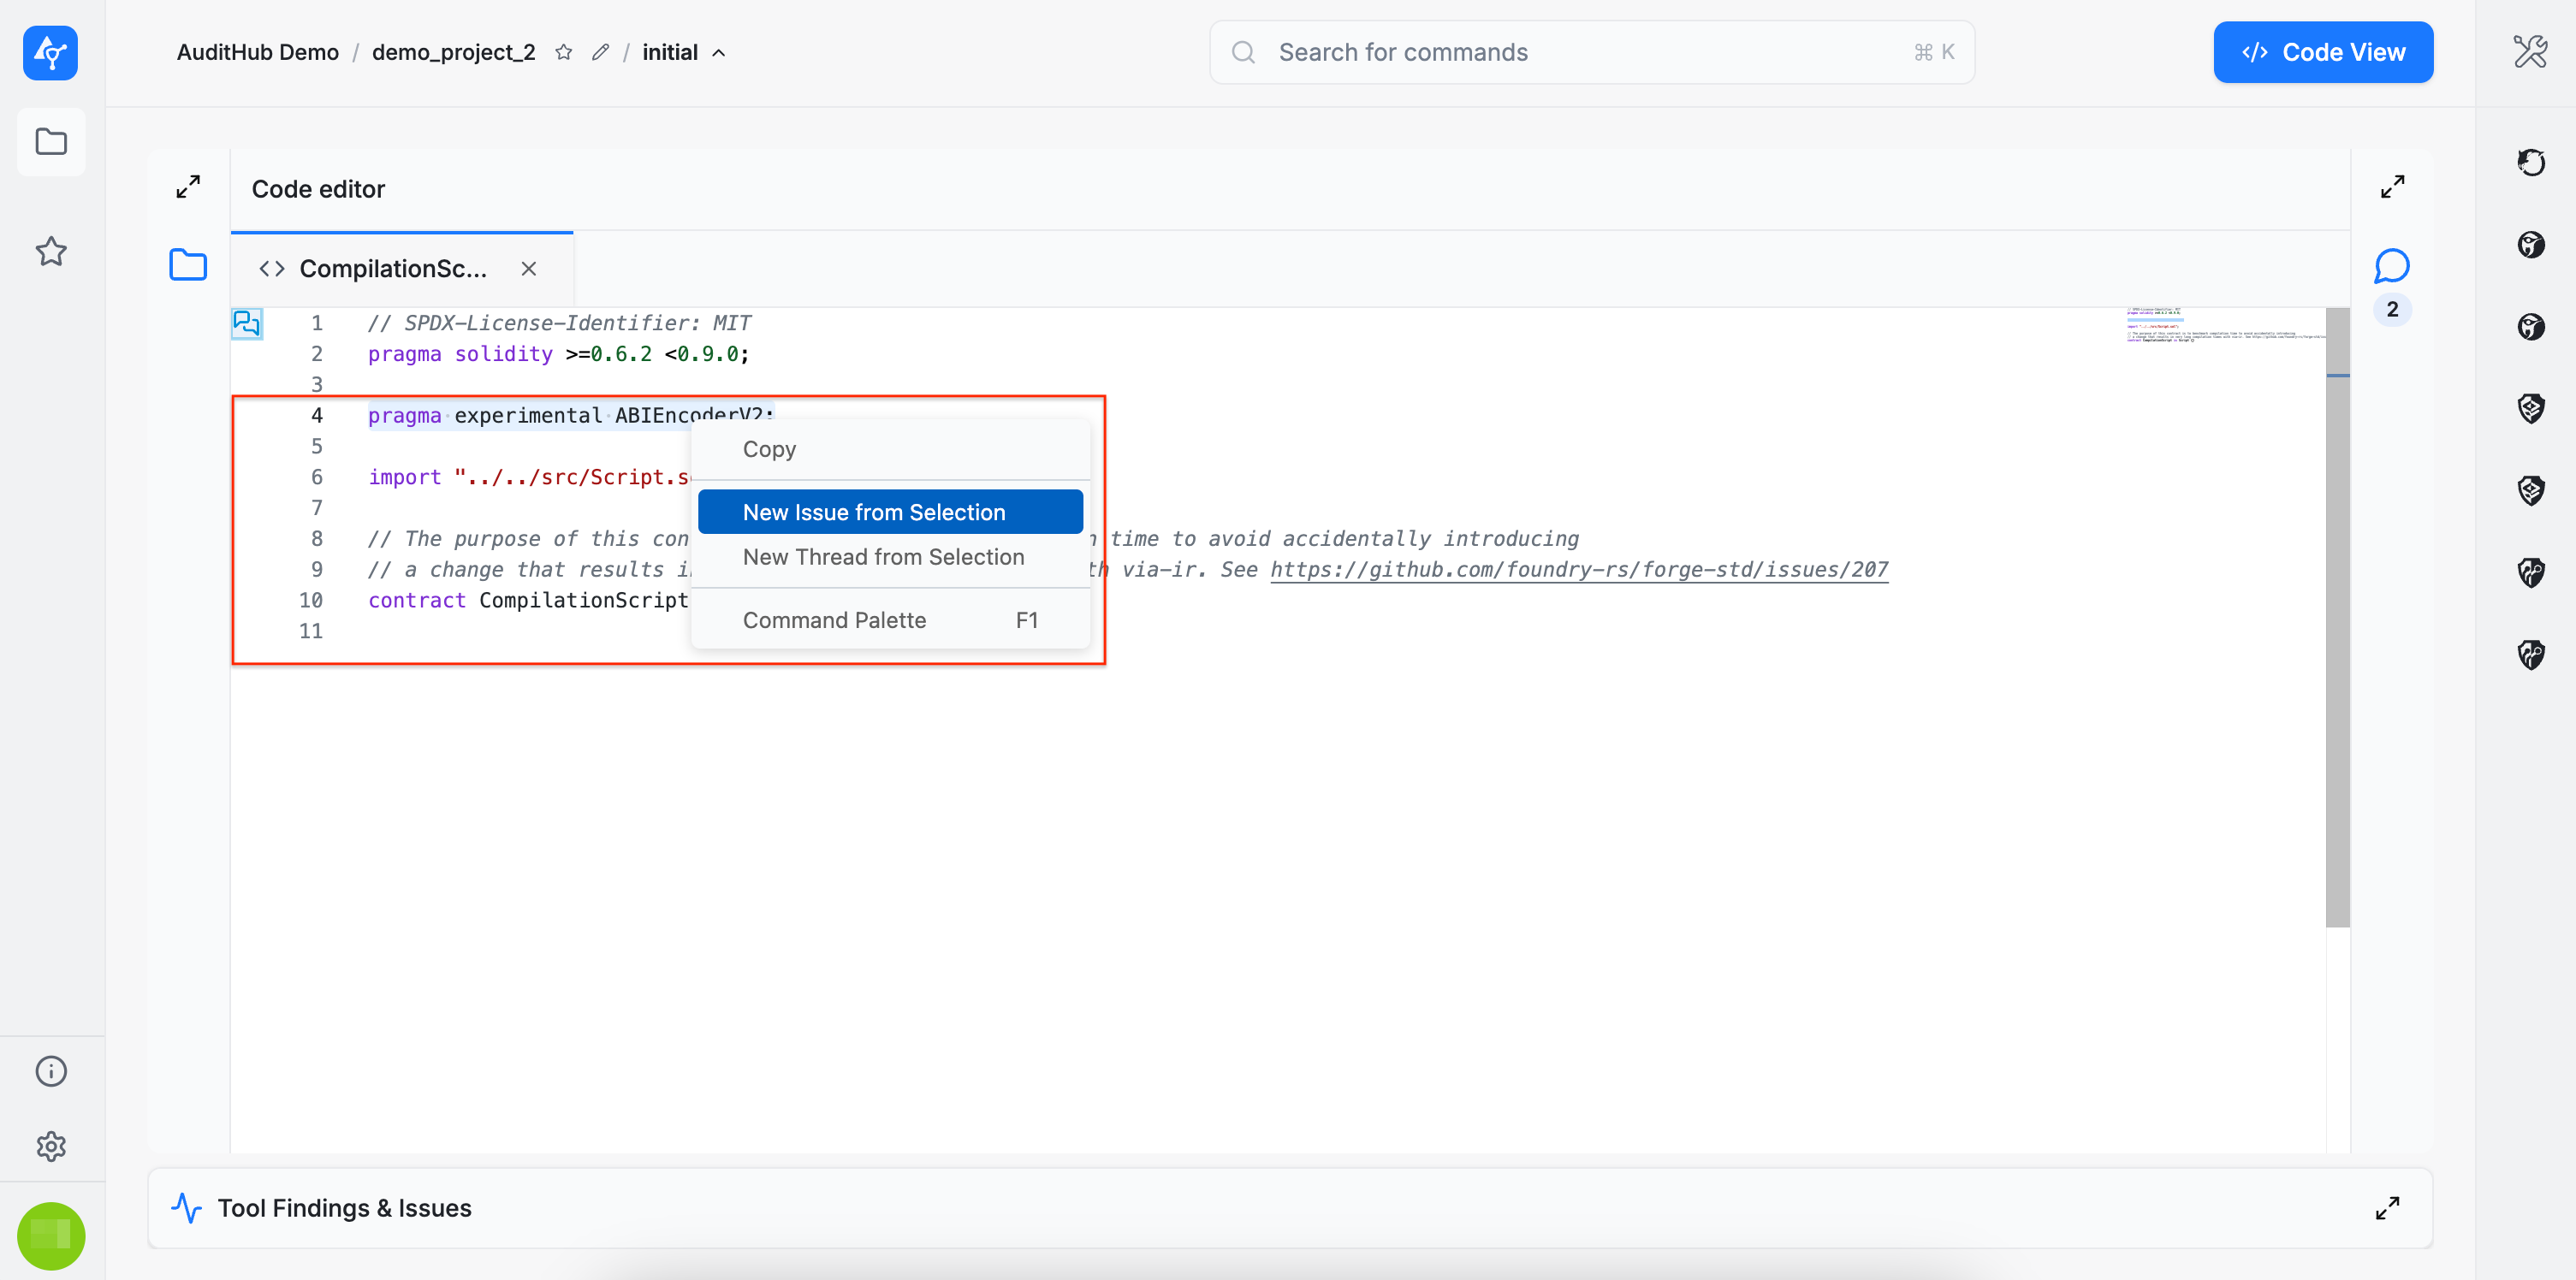The image size is (2576, 1280).
Task: Open the forge-std issues 207 link
Action: click(x=1578, y=569)
